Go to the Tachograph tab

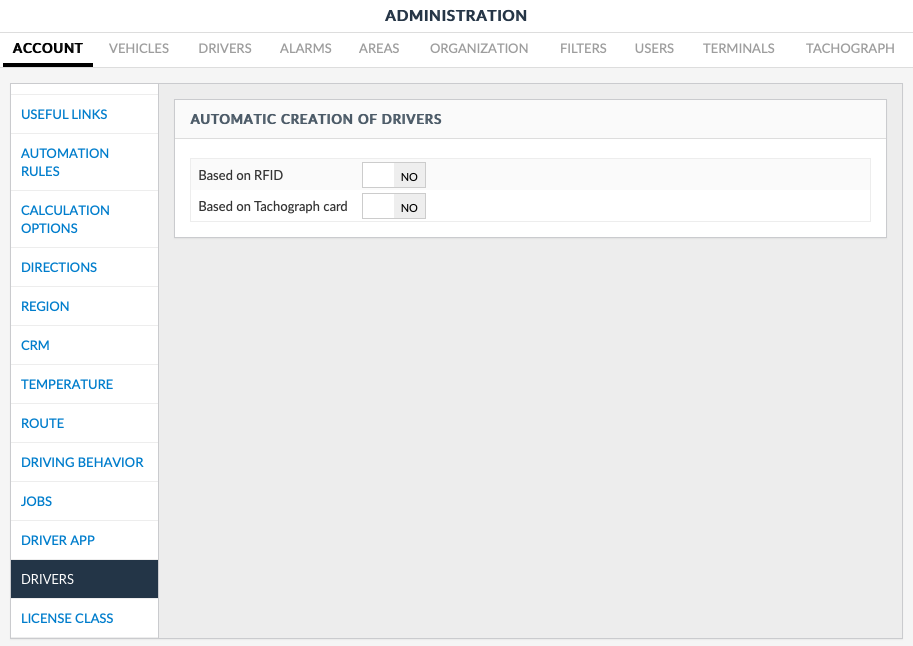[850, 48]
